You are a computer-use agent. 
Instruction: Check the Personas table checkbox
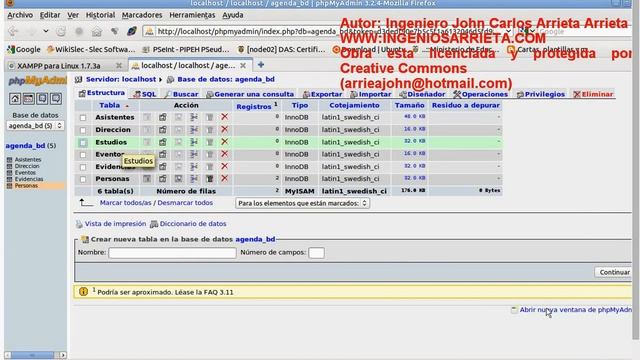click(83, 179)
